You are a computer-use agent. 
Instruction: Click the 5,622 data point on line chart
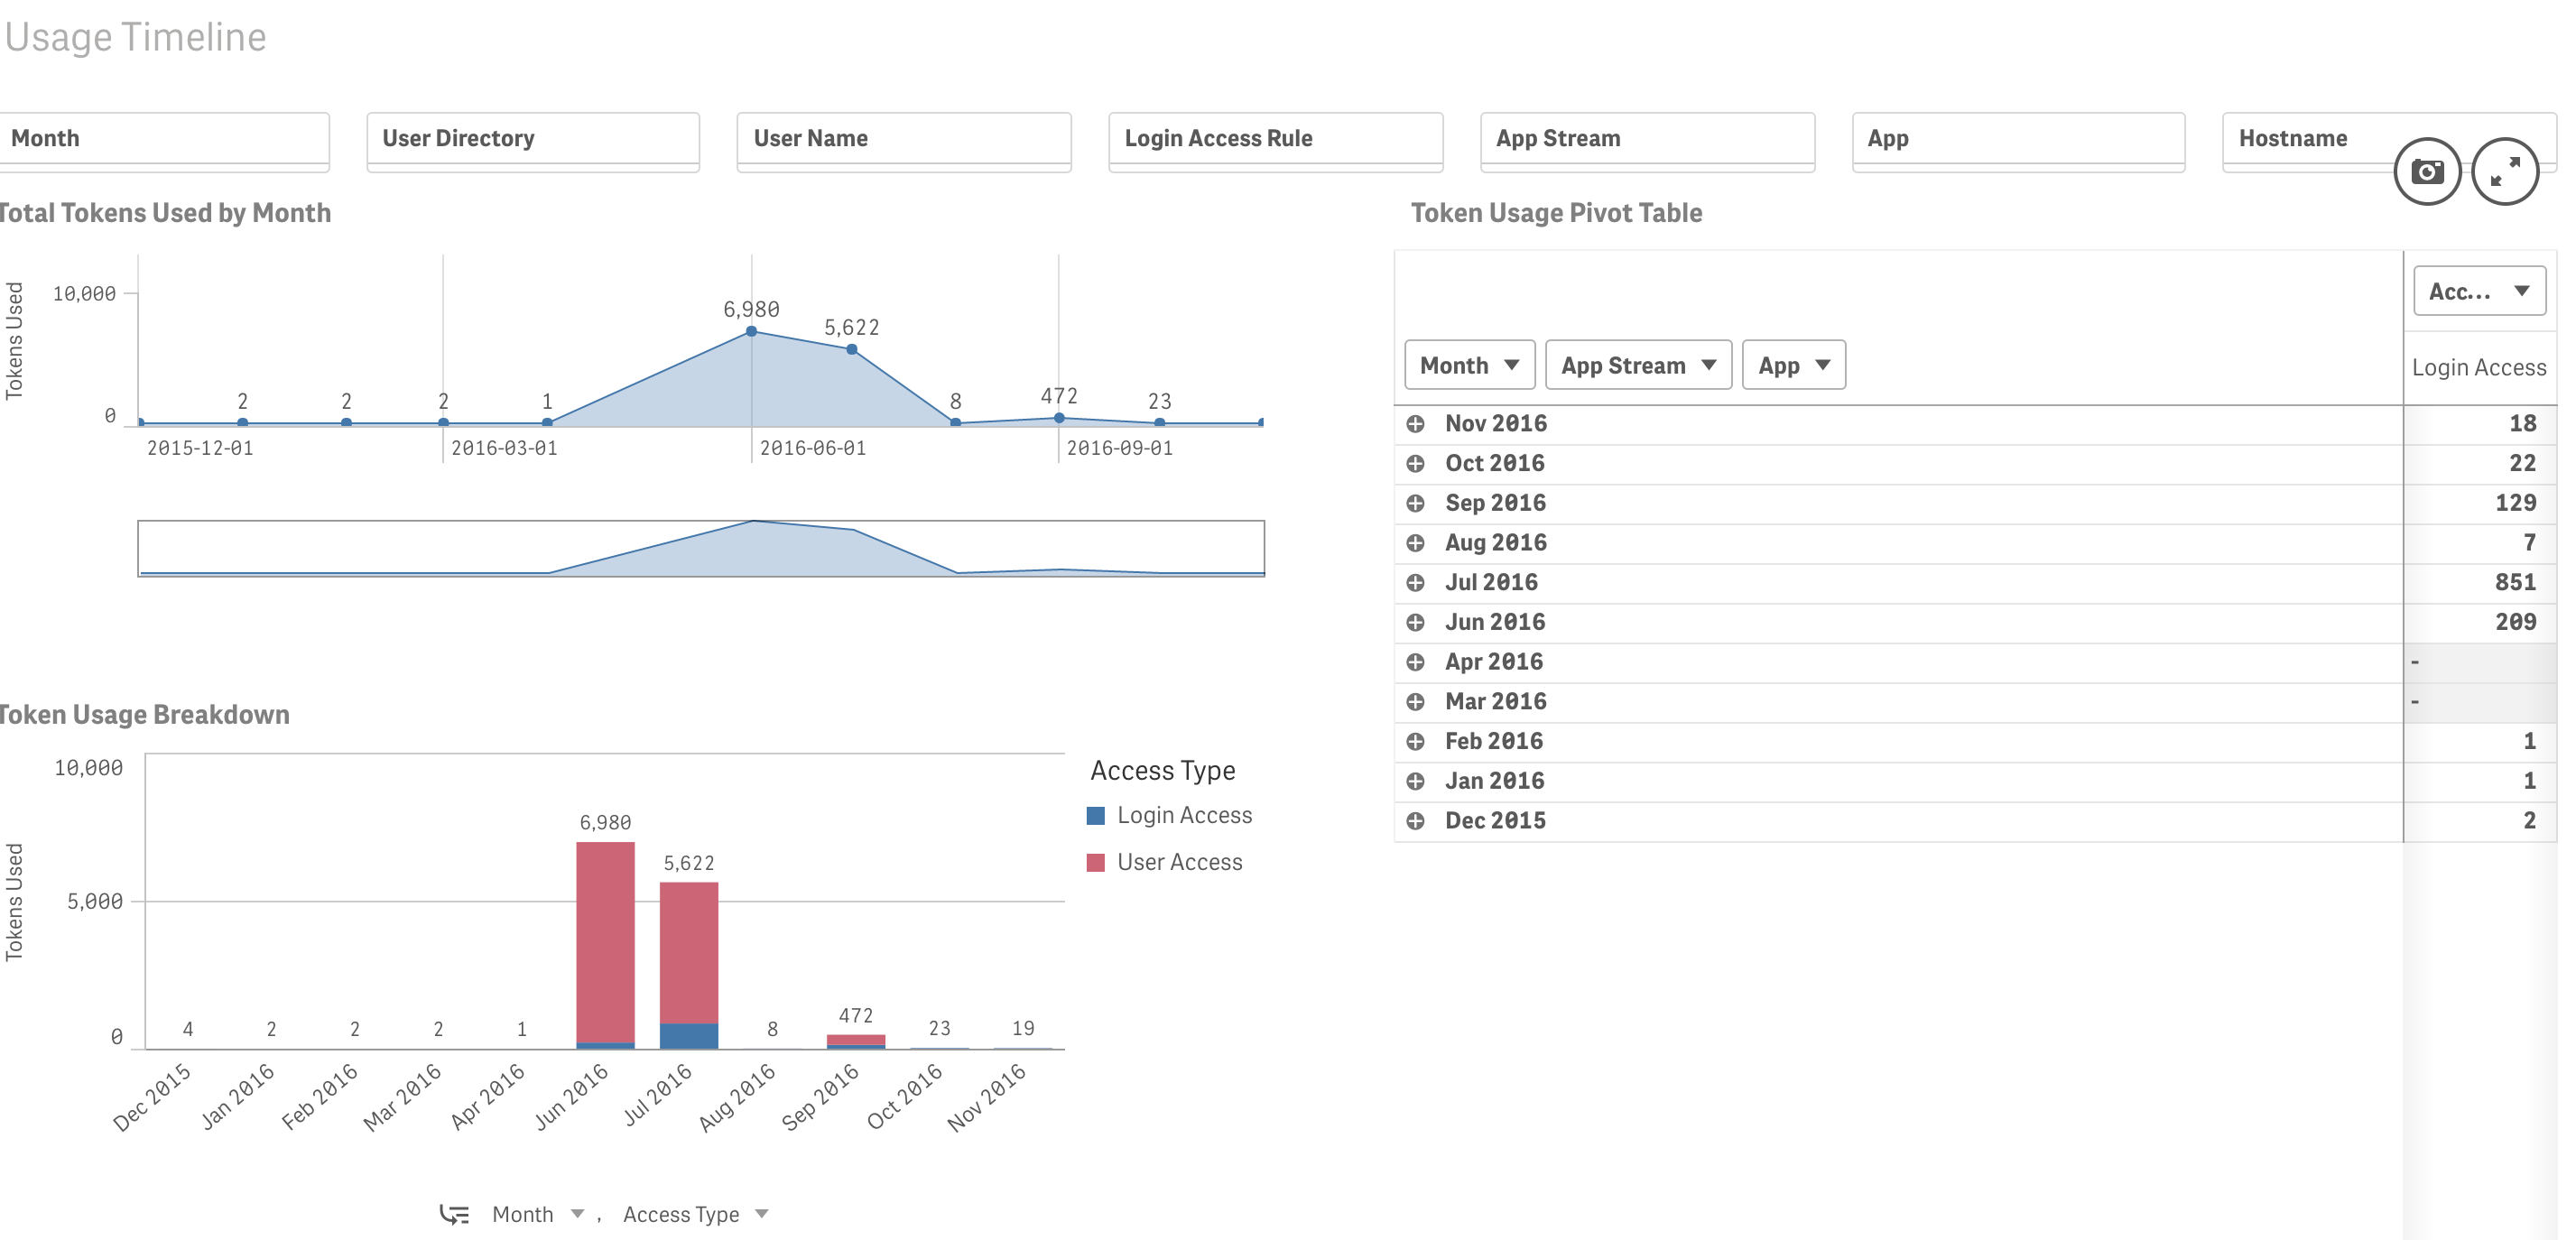pos(852,349)
